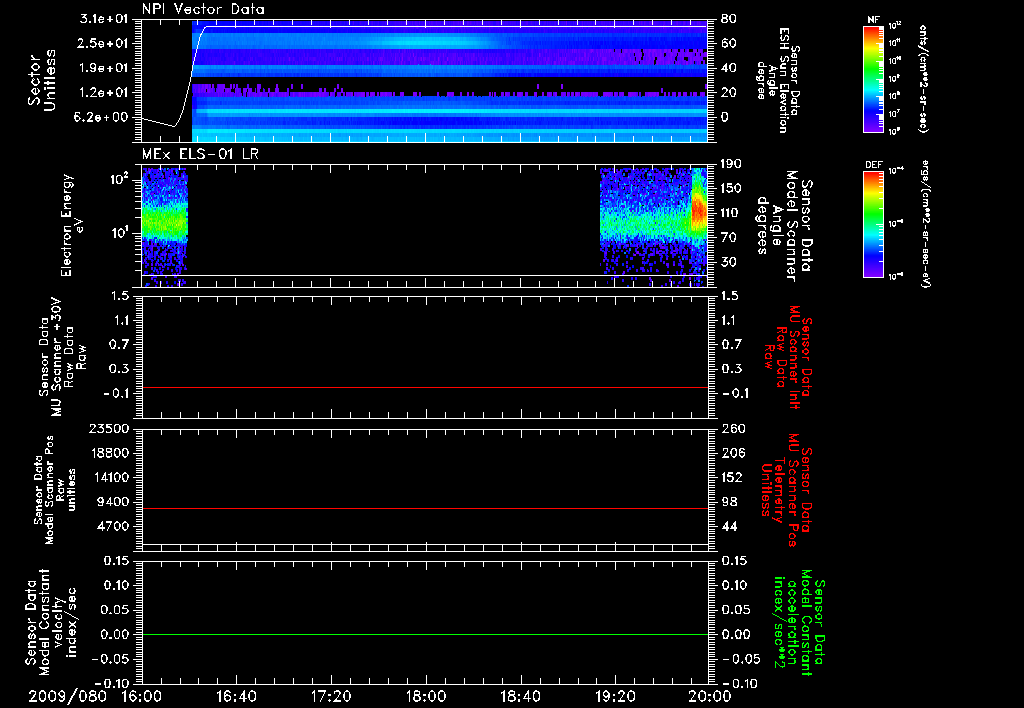This screenshot has height=708, width=1024.
Task: Click the red electron flux hotspot near 20:00
Action: [699, 210]
